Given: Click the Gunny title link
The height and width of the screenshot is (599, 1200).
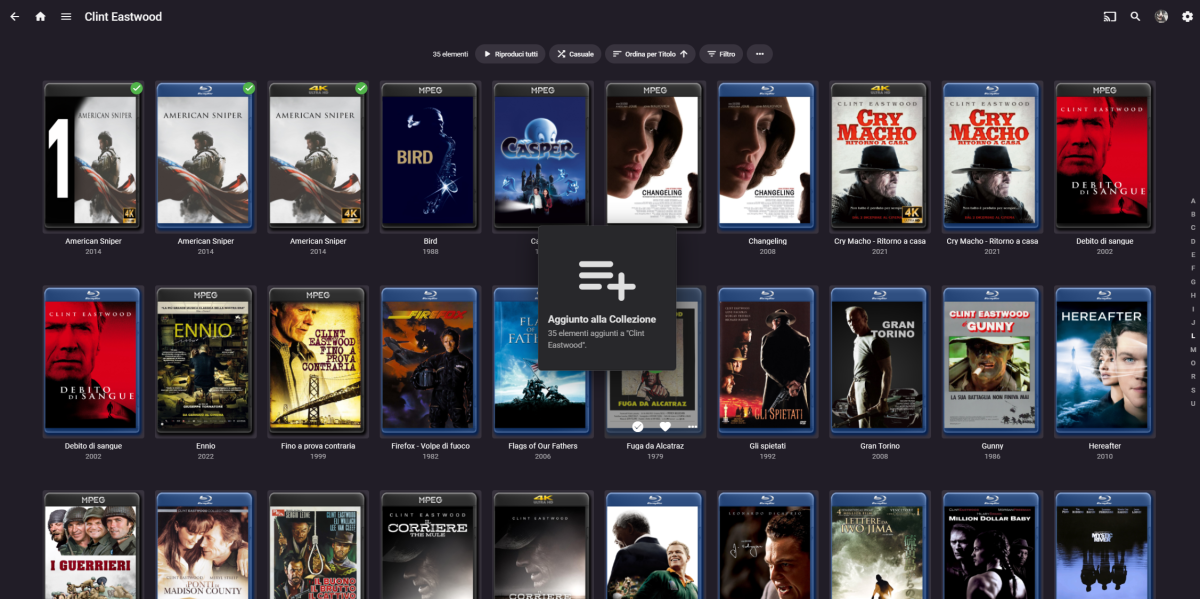Looking at the screenshot, I should 992,446.
